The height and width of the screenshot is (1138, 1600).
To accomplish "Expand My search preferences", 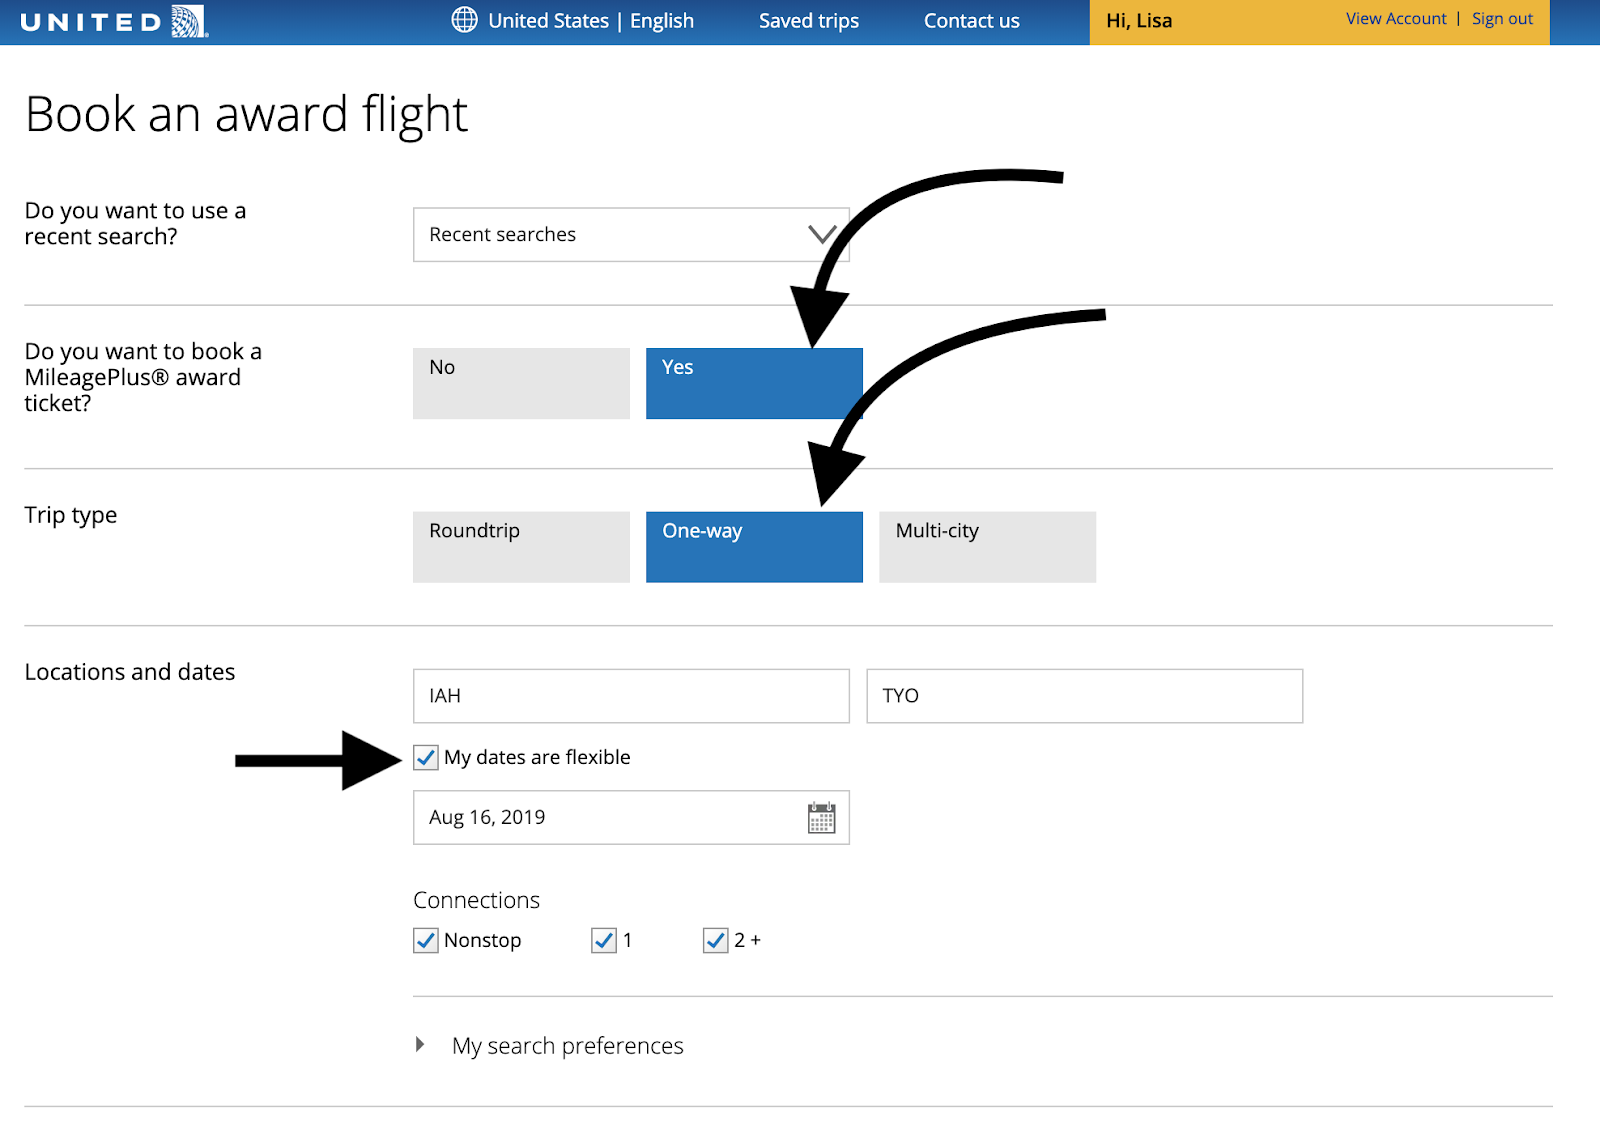I will 549,1046.
